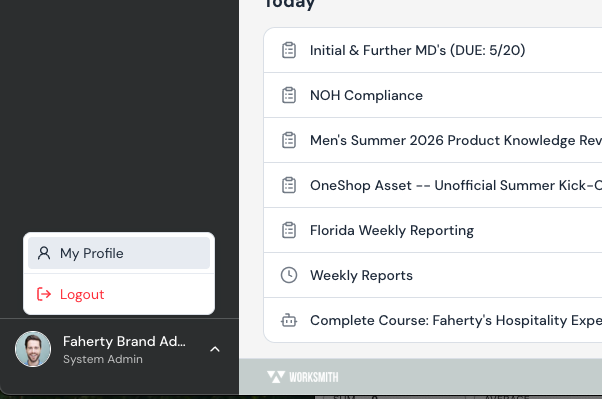Click the Worksmith logo in the footer
The height and width of the screenshot is (399, 602).
point(303,377)
